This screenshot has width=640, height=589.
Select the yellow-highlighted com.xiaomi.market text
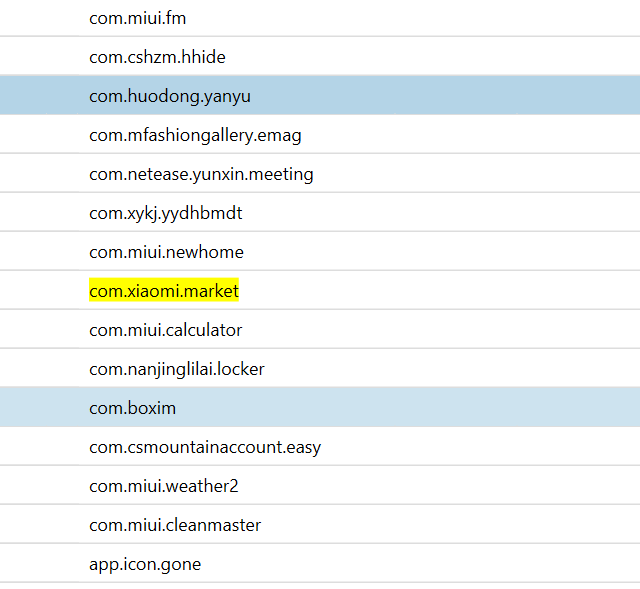click(164, 291)
